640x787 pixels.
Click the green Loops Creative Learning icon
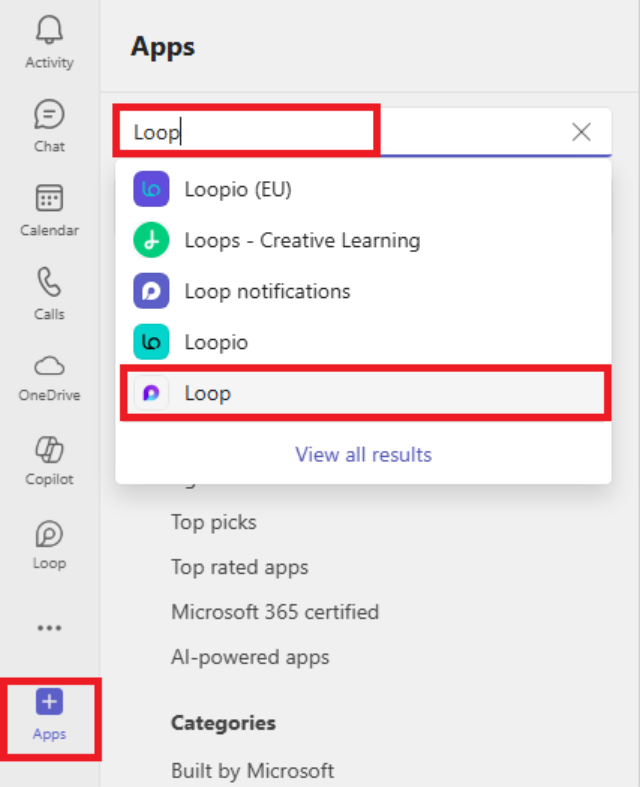pos(151,240)
